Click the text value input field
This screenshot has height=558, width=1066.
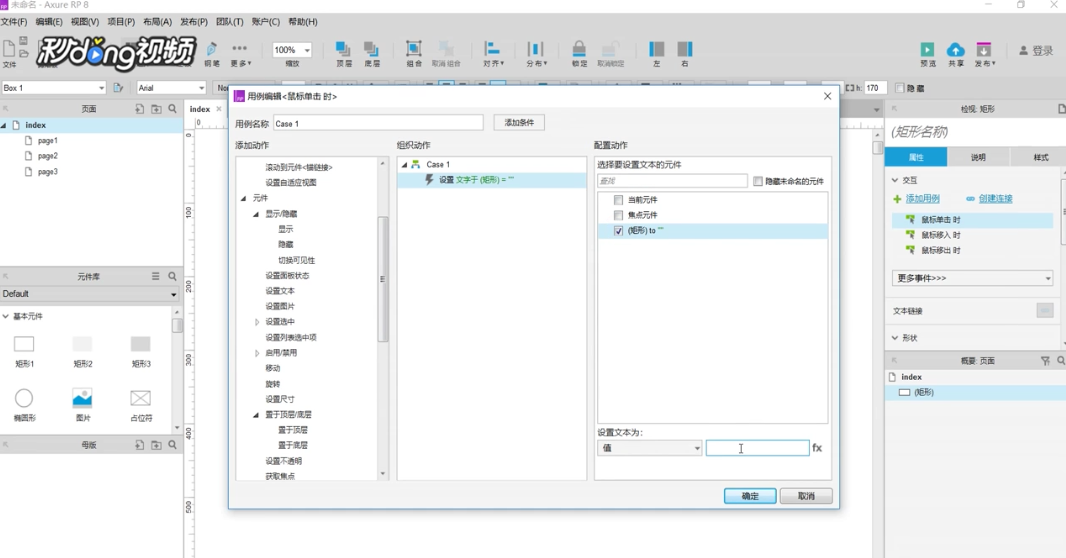757,448
